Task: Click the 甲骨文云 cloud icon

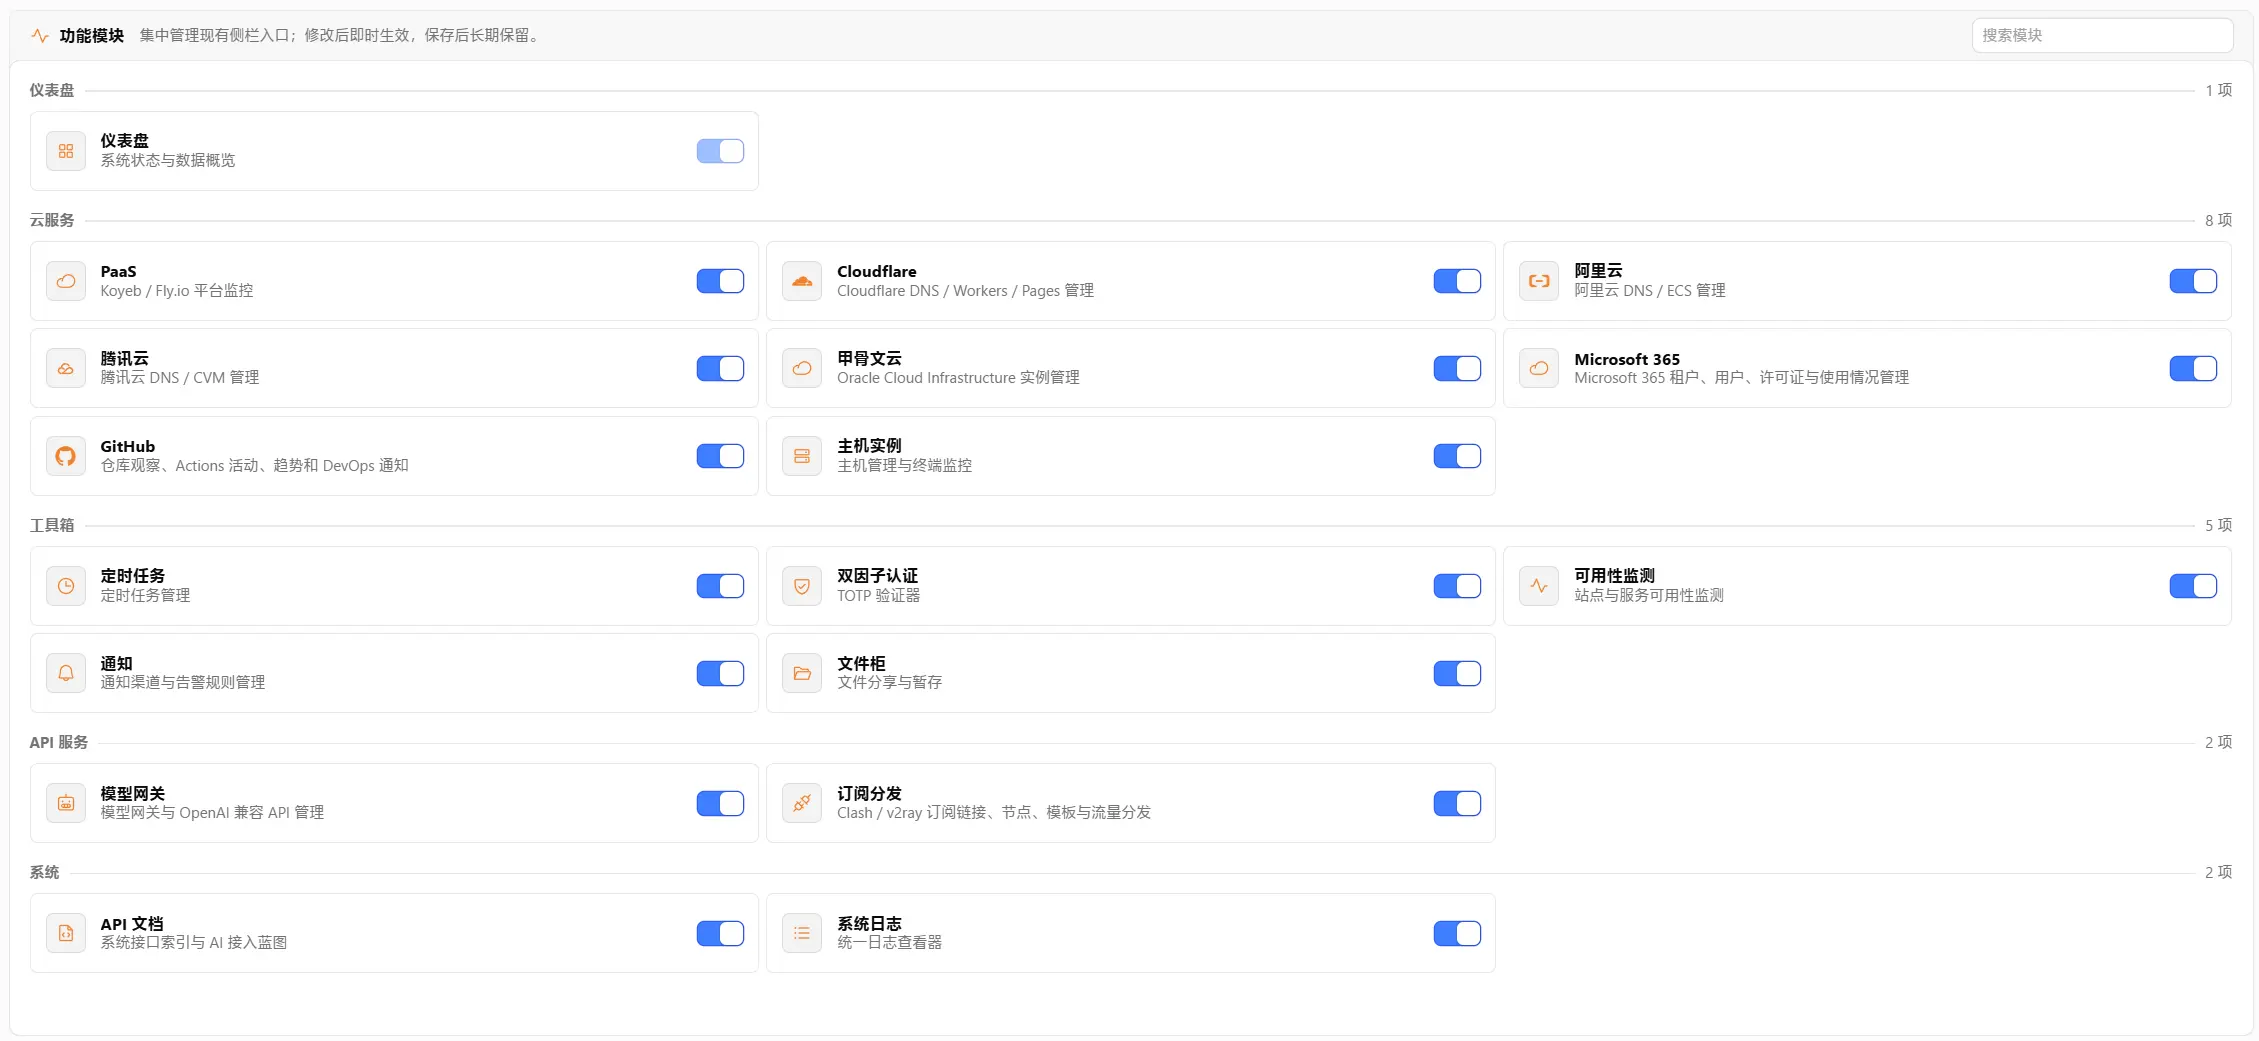Action: click(x=802, y=368)
